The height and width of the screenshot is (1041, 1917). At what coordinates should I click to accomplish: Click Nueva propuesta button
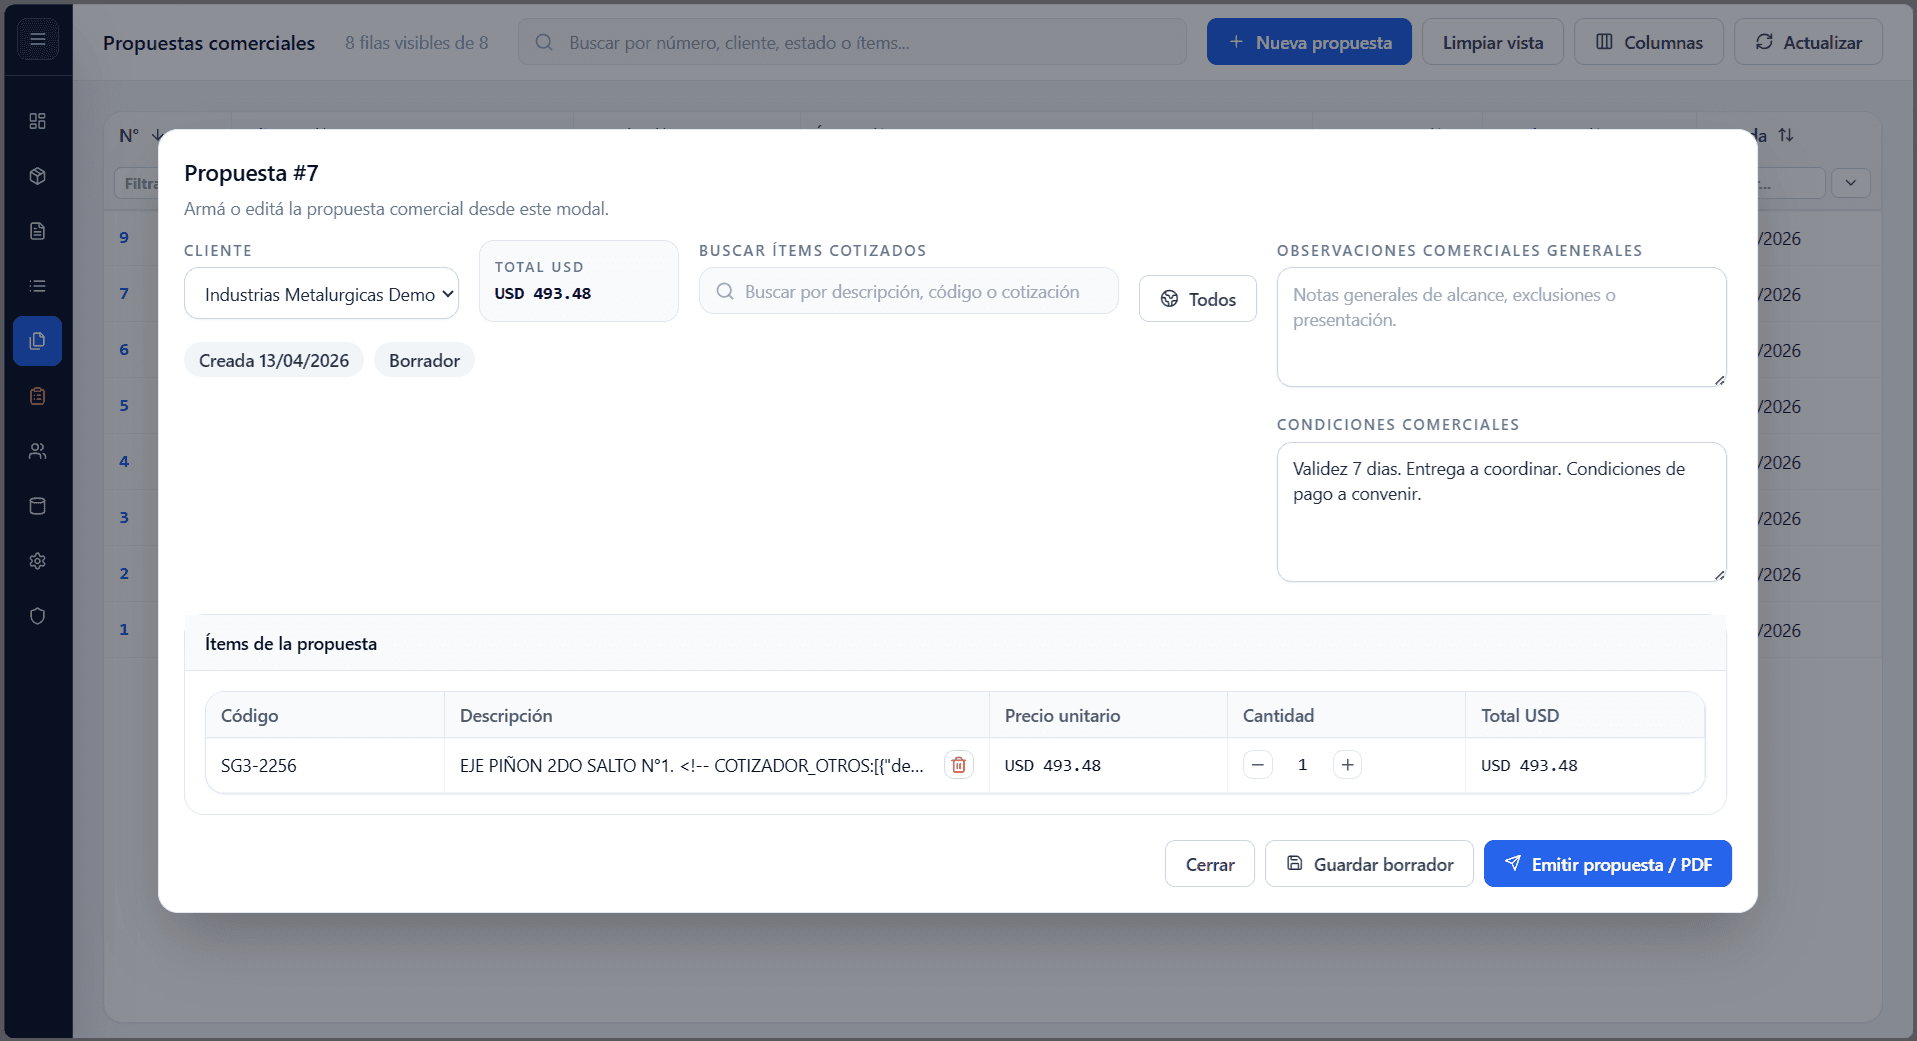(1309, 42)
